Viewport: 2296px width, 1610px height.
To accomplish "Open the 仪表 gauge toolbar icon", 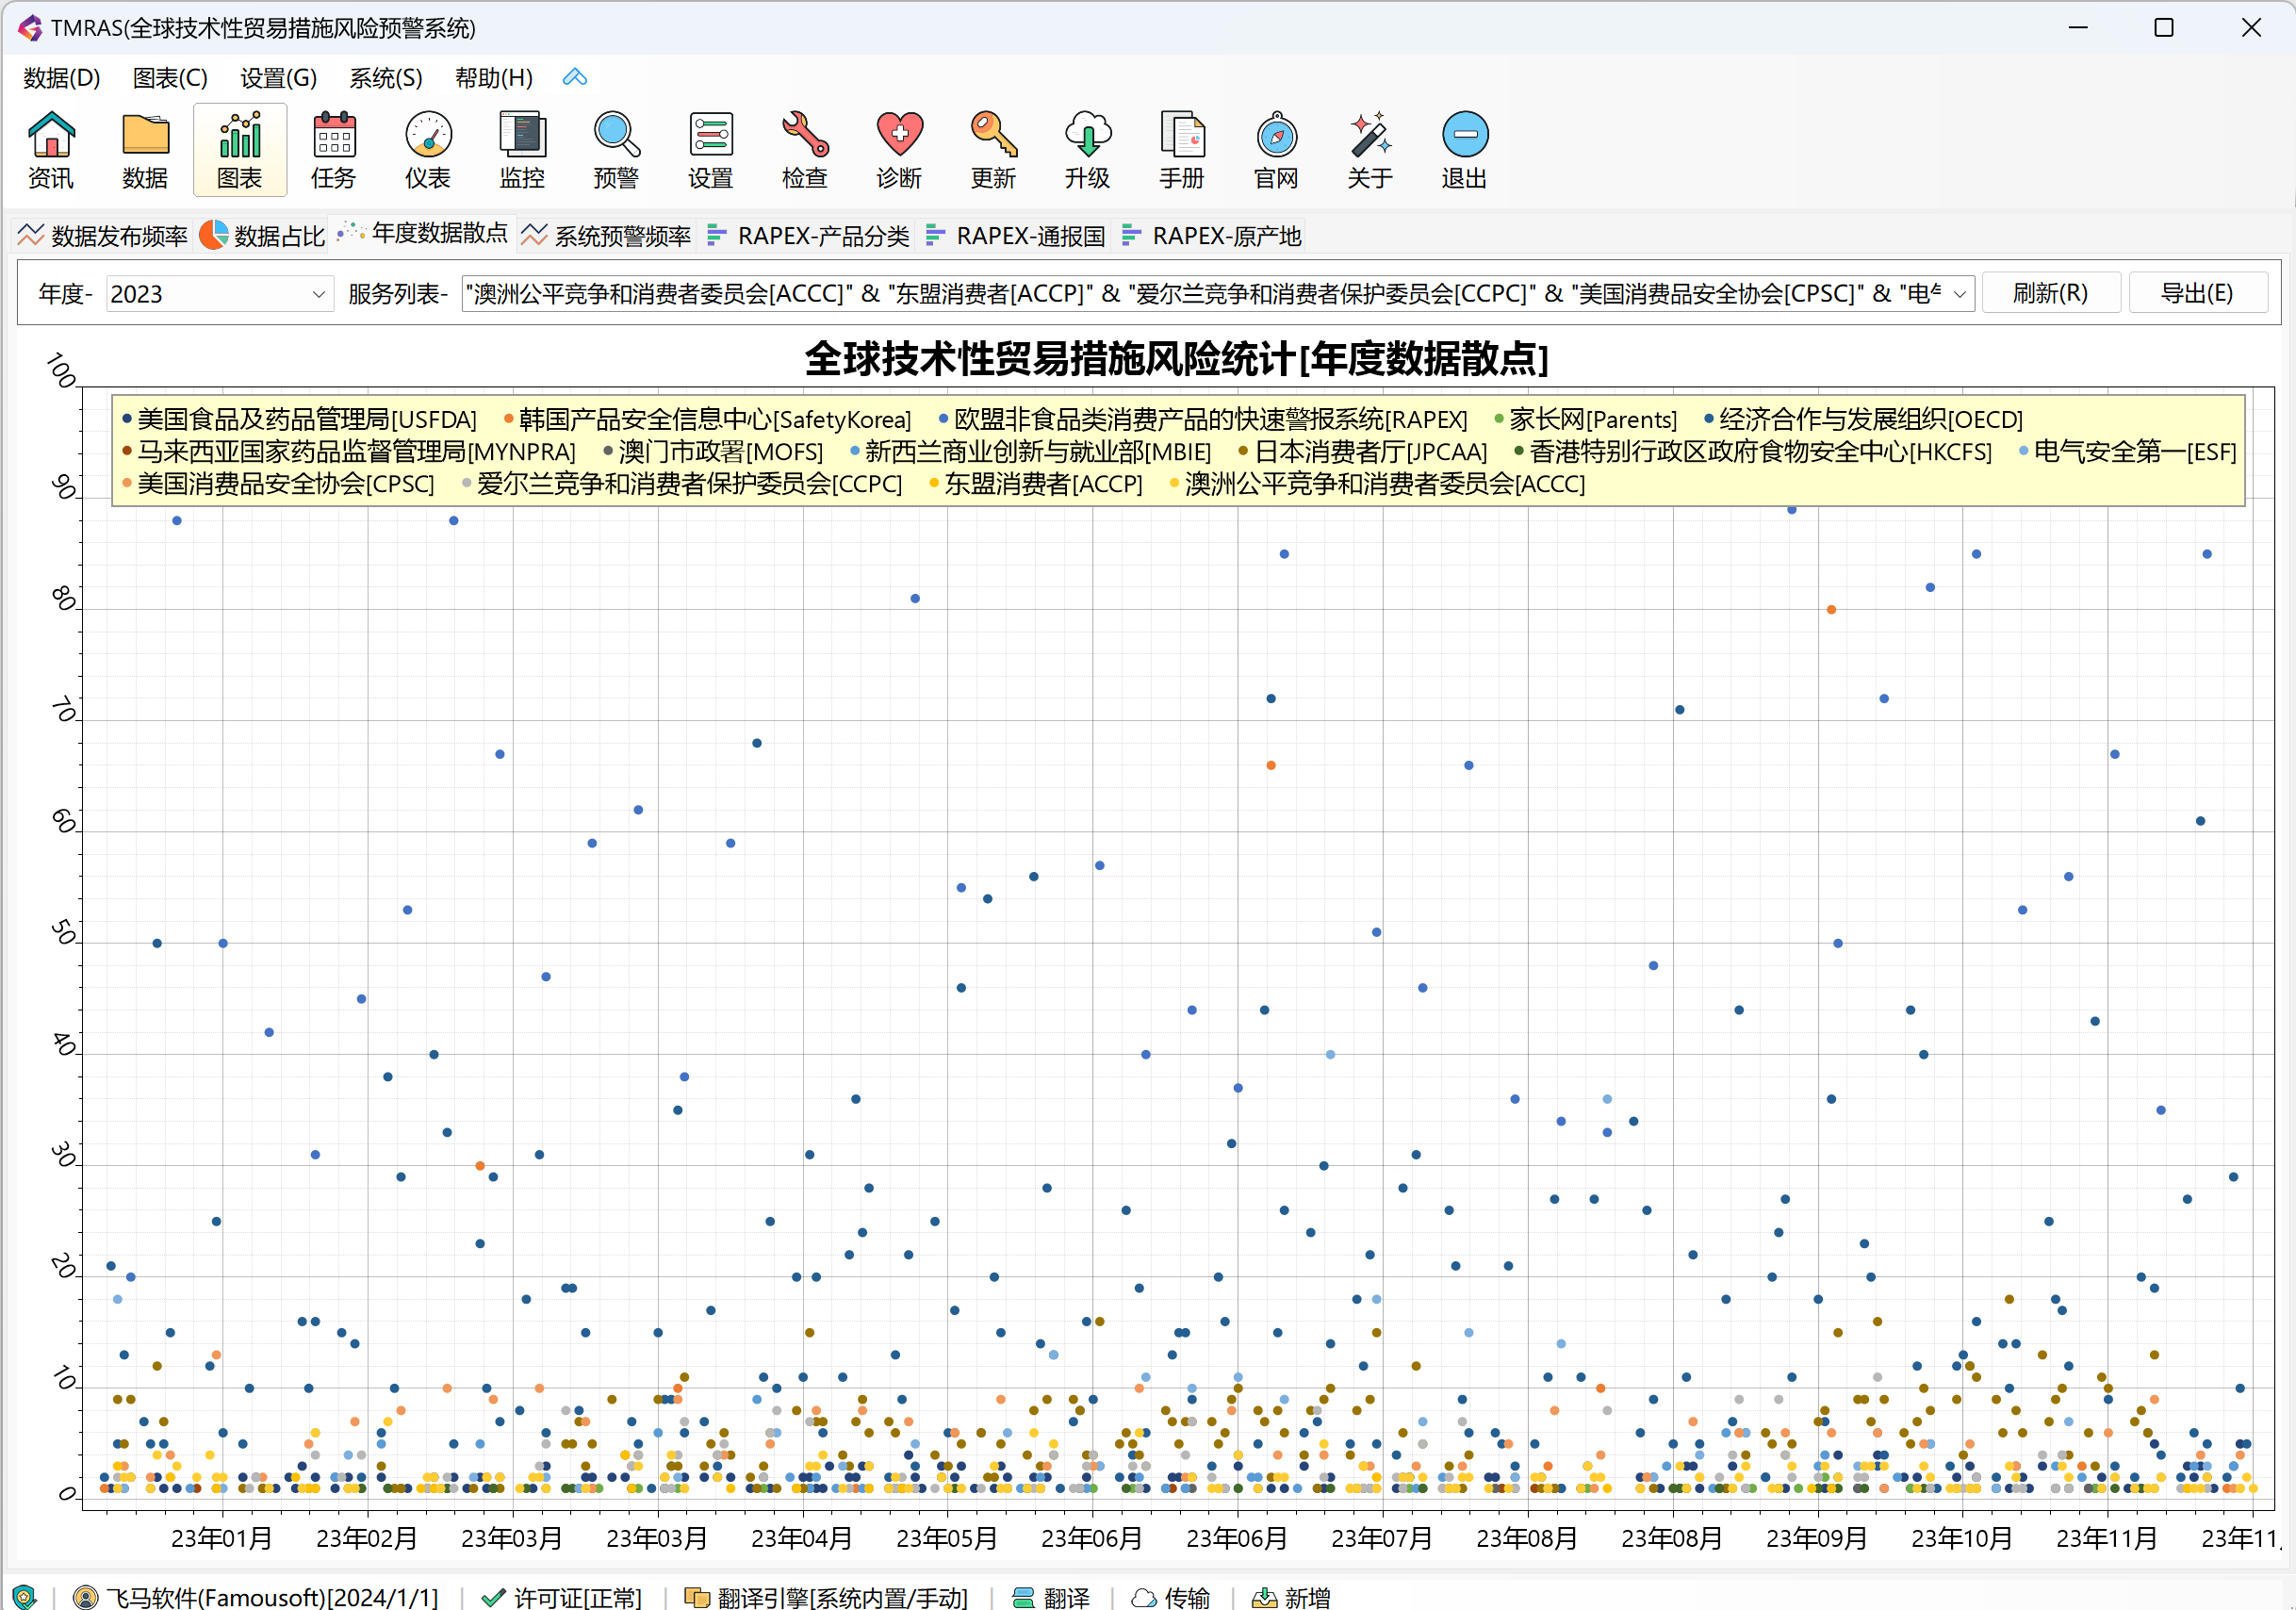I will (428, 150).
